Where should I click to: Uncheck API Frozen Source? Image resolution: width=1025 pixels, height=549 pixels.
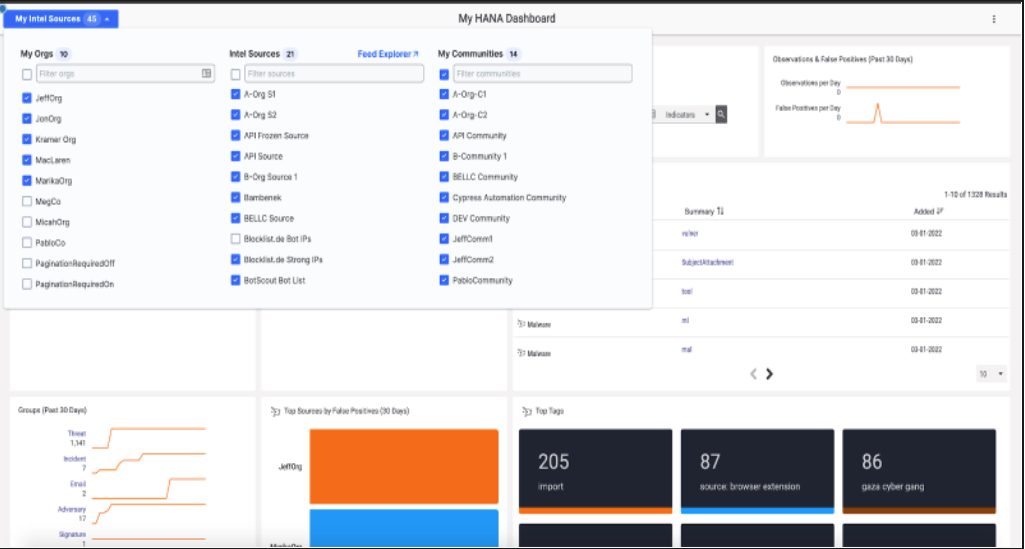click(x=235, y=136)
